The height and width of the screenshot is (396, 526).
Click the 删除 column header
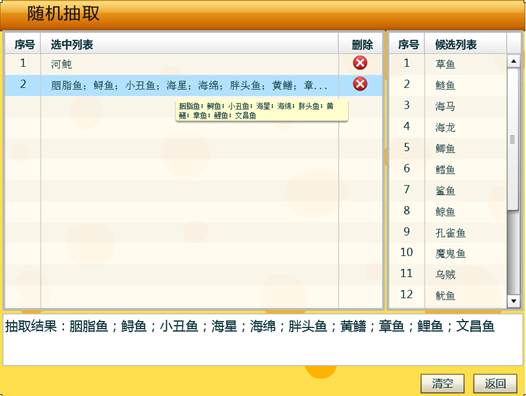click(362, 44)
